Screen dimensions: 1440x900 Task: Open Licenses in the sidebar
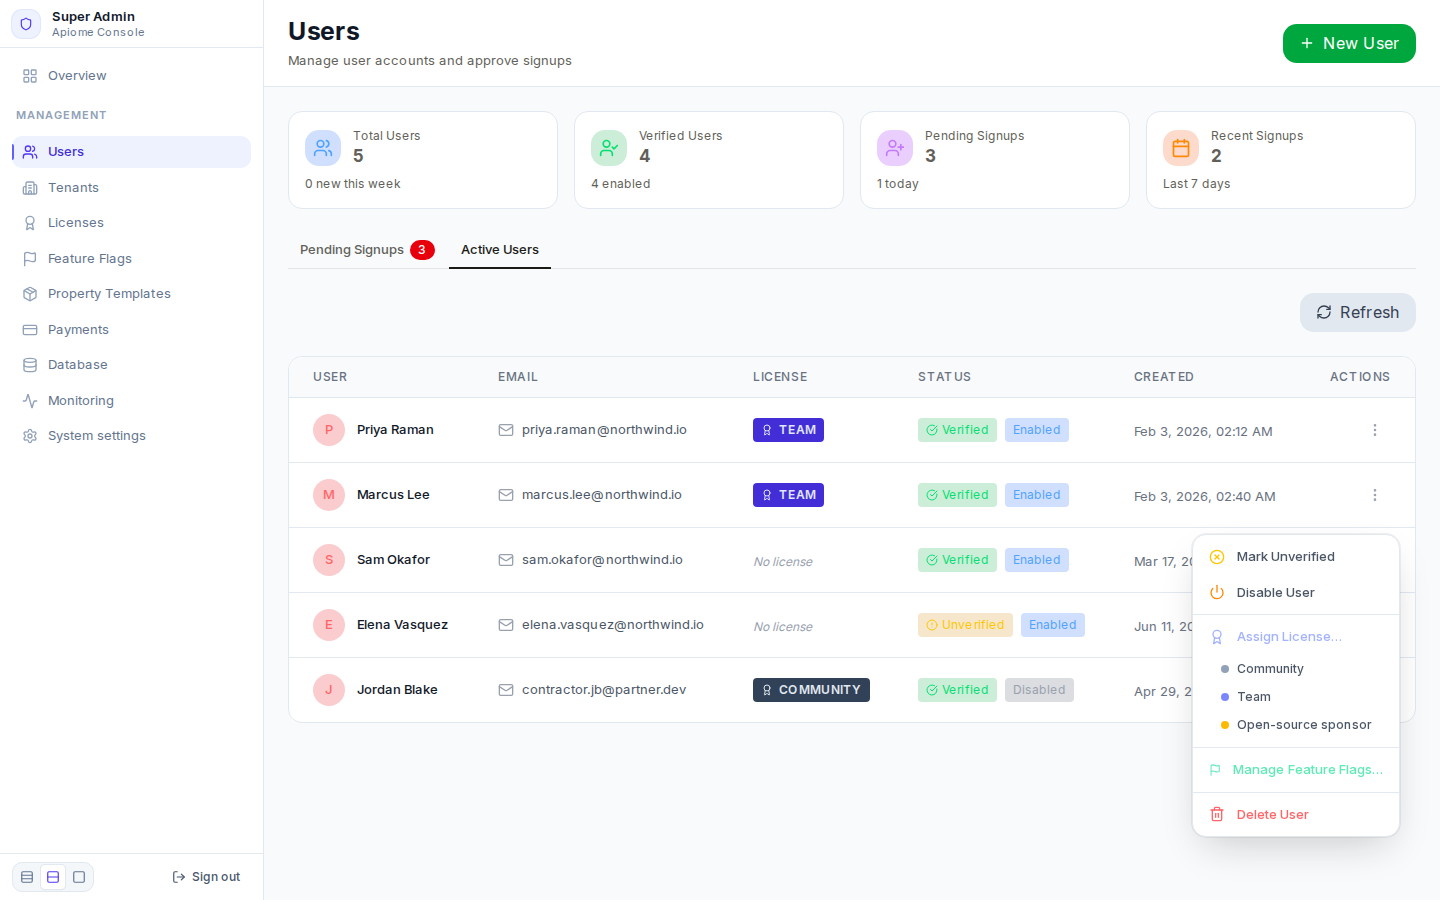coord(131,223)
